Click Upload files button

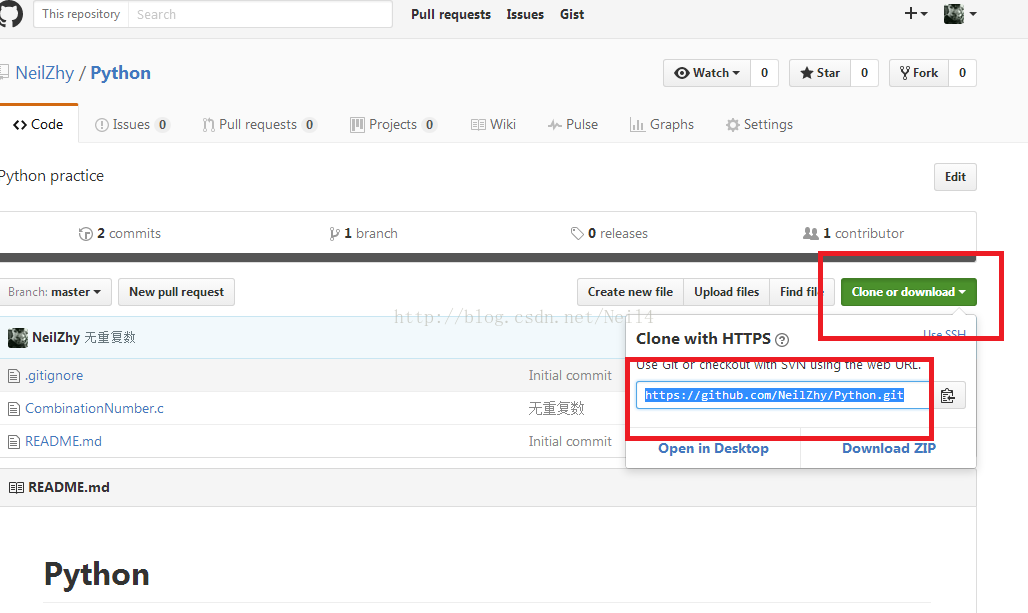pos(726,292)
